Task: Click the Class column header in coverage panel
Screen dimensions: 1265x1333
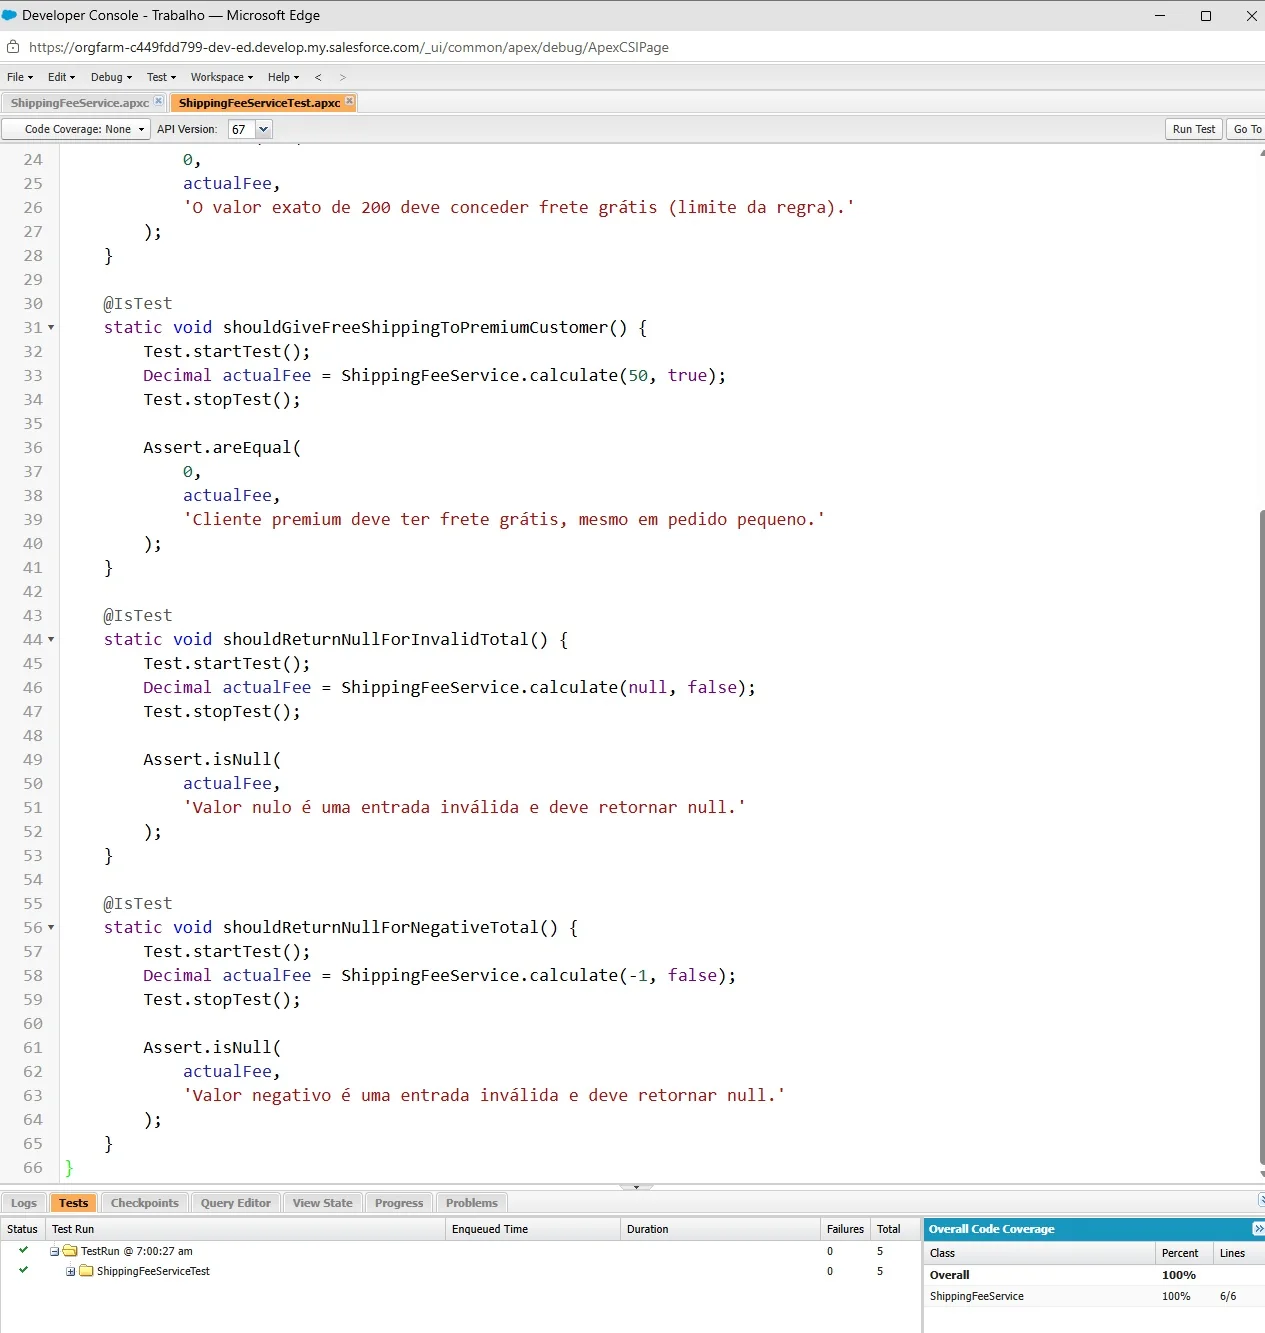Action: 1039,1253
